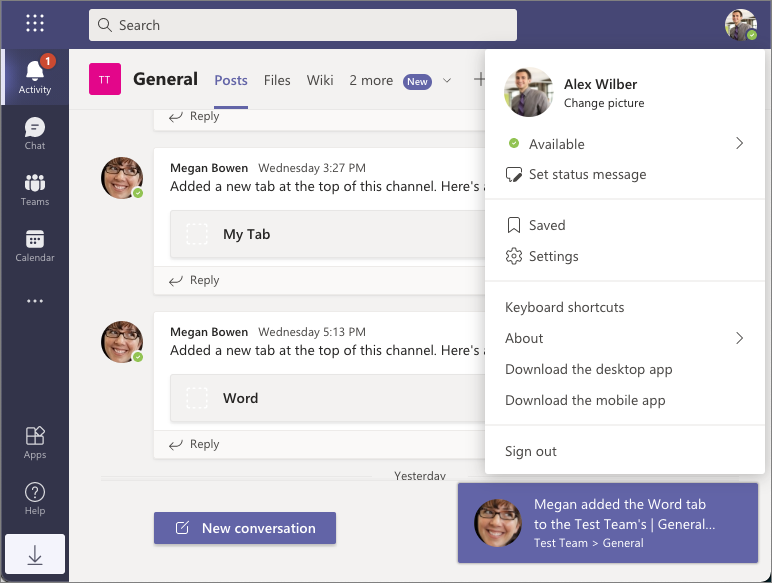Open Help in the sidebar

(x=34, y=499)
